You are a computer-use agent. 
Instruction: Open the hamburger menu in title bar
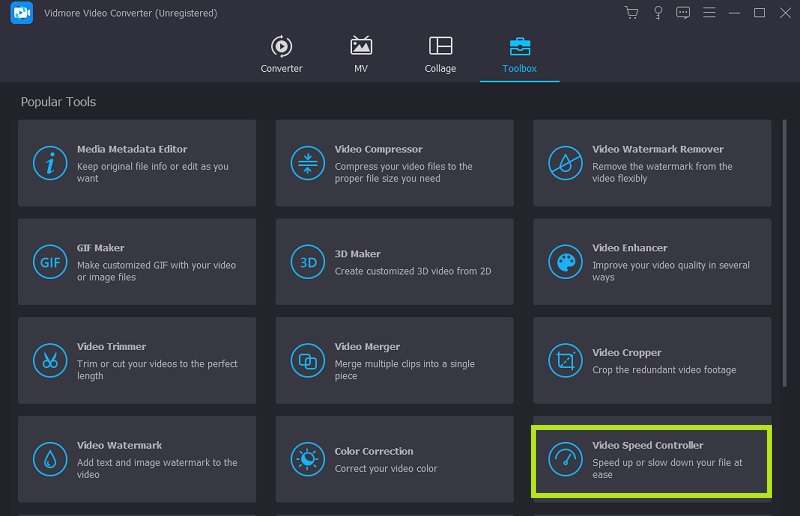[x=710, y=13]
